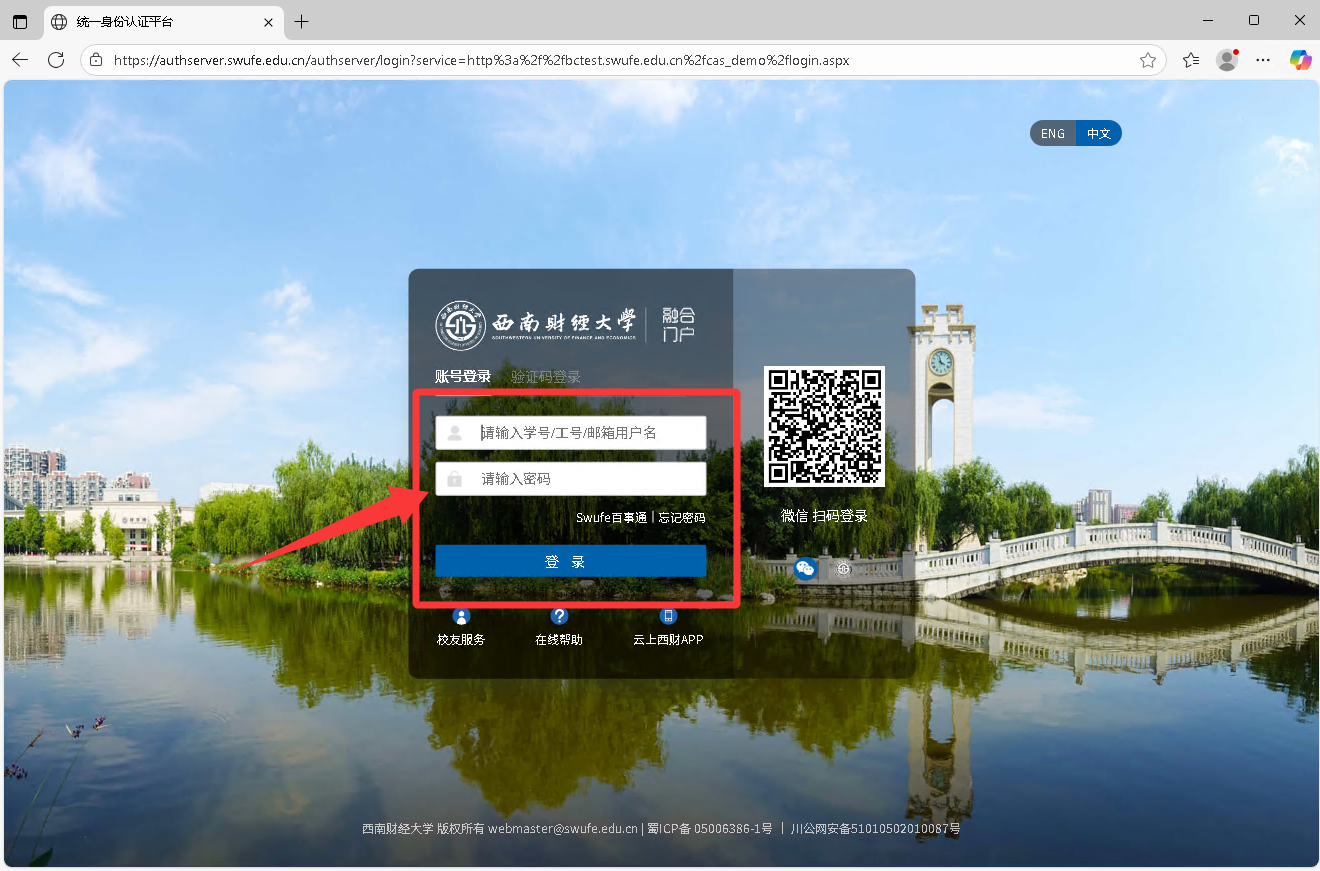
Task: Choose the round icon beside WeChat
Action: pos(843,569)
